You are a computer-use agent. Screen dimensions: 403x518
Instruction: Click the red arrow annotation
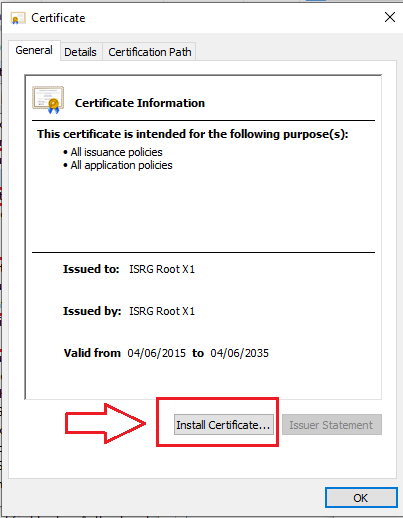click(x=105, y=423)
